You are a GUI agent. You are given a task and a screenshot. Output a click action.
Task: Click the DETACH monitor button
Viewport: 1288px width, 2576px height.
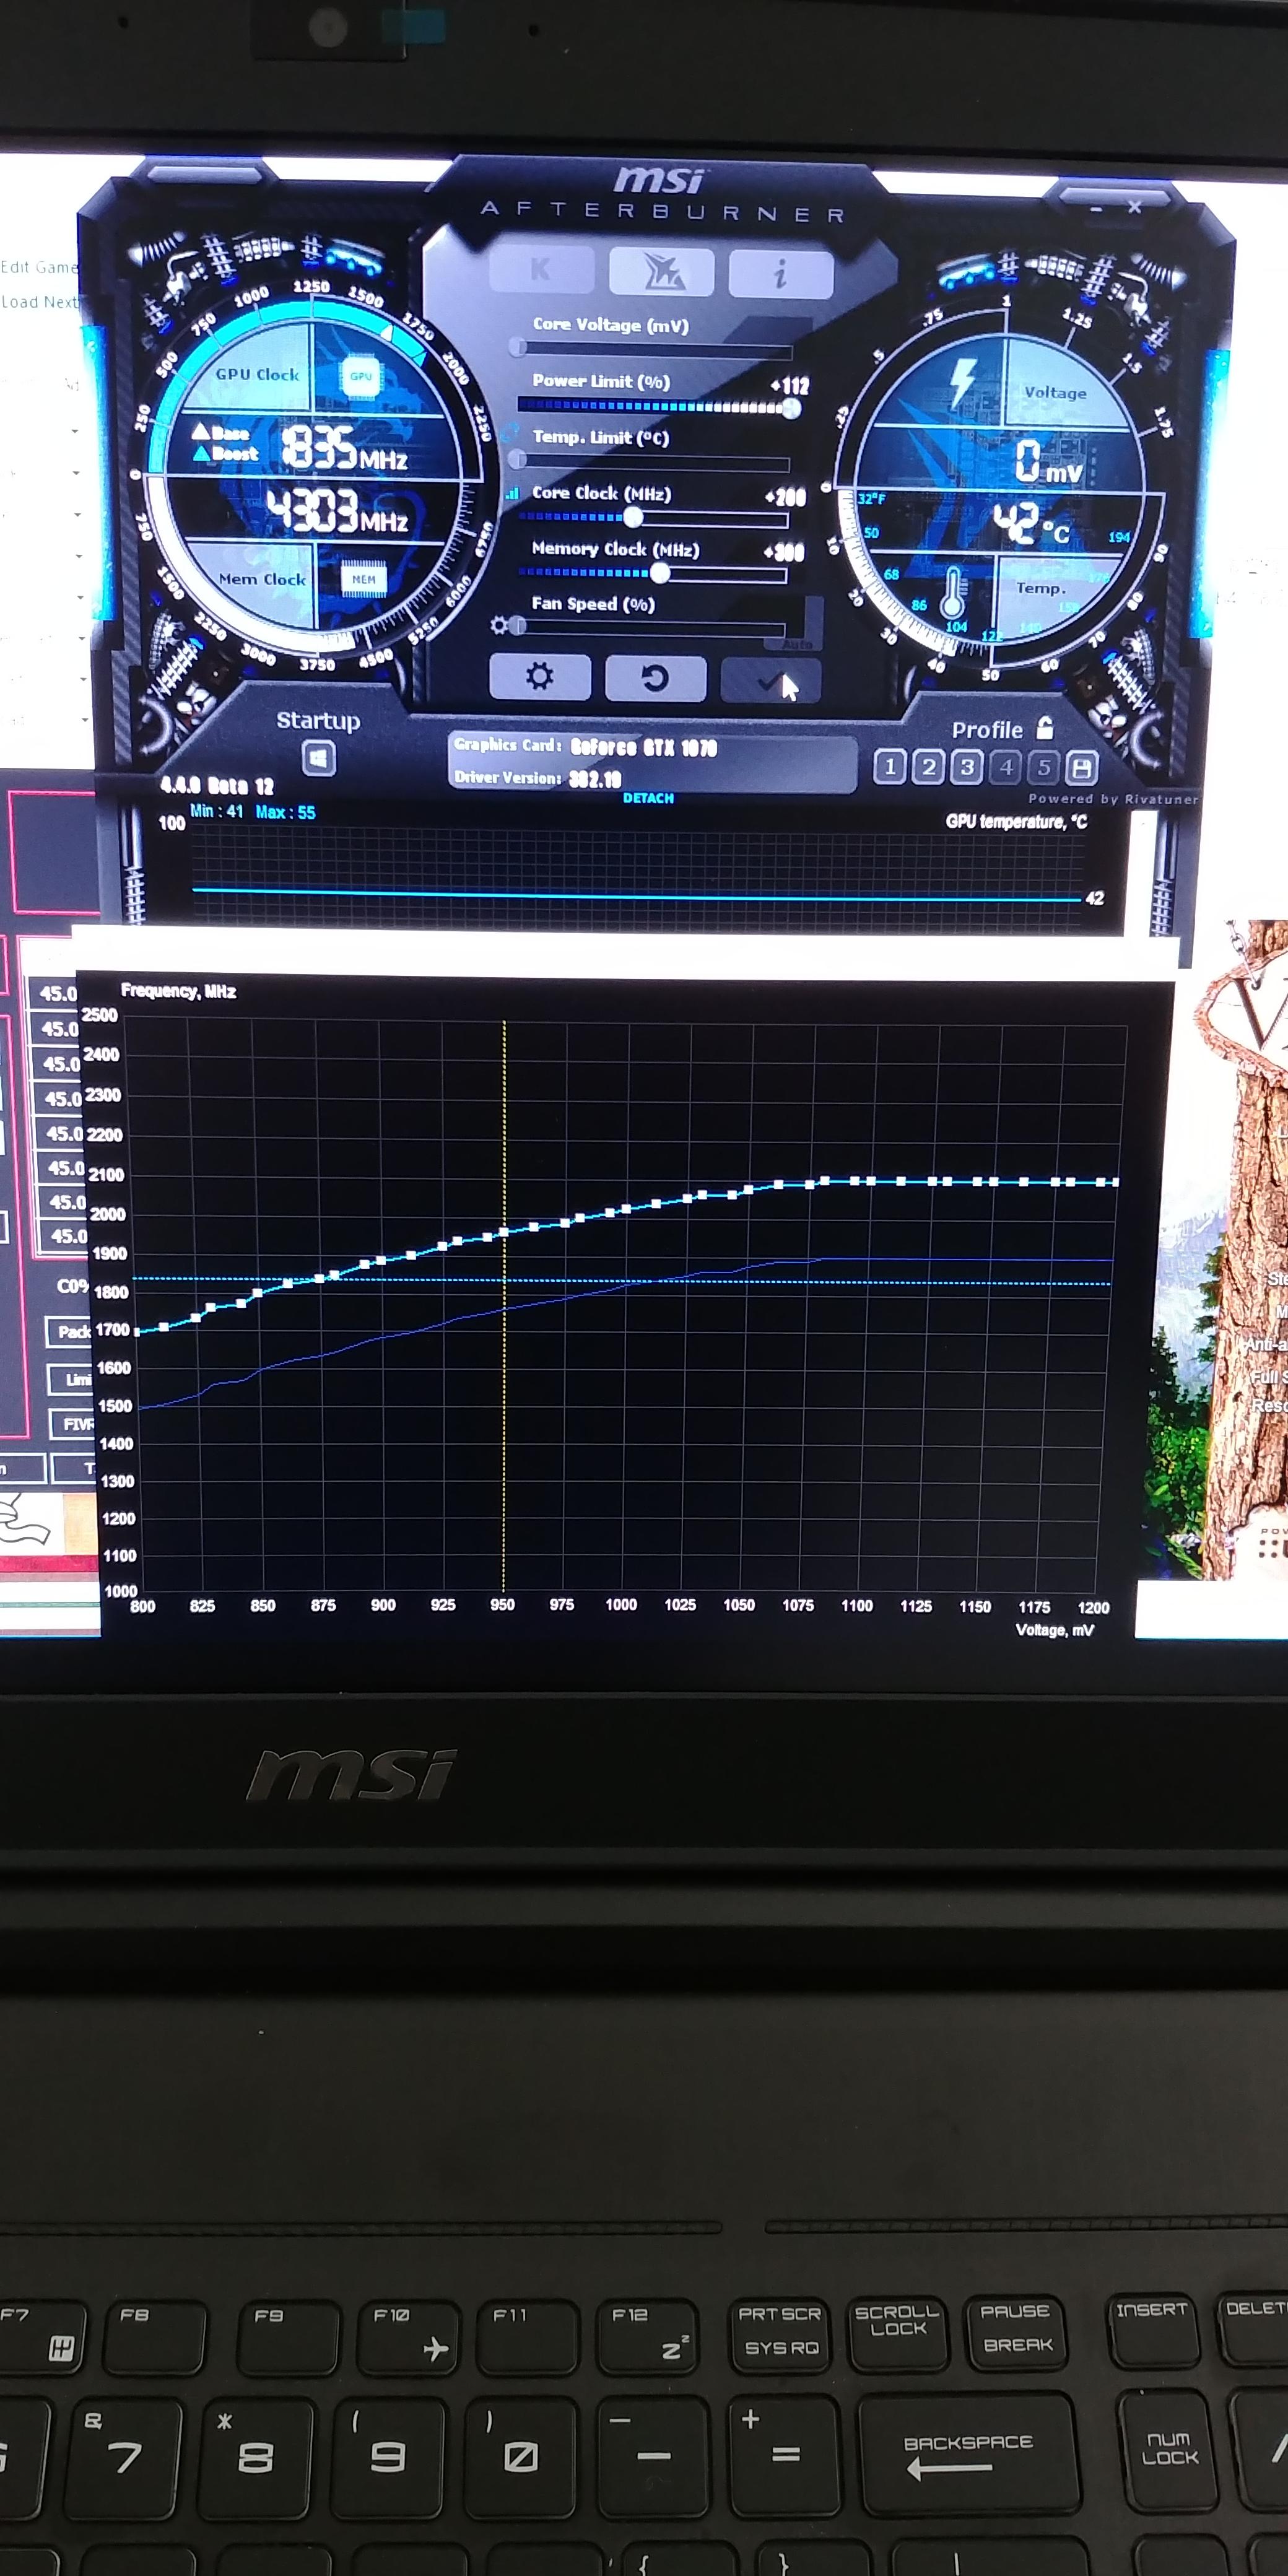[x=648, y=798]
